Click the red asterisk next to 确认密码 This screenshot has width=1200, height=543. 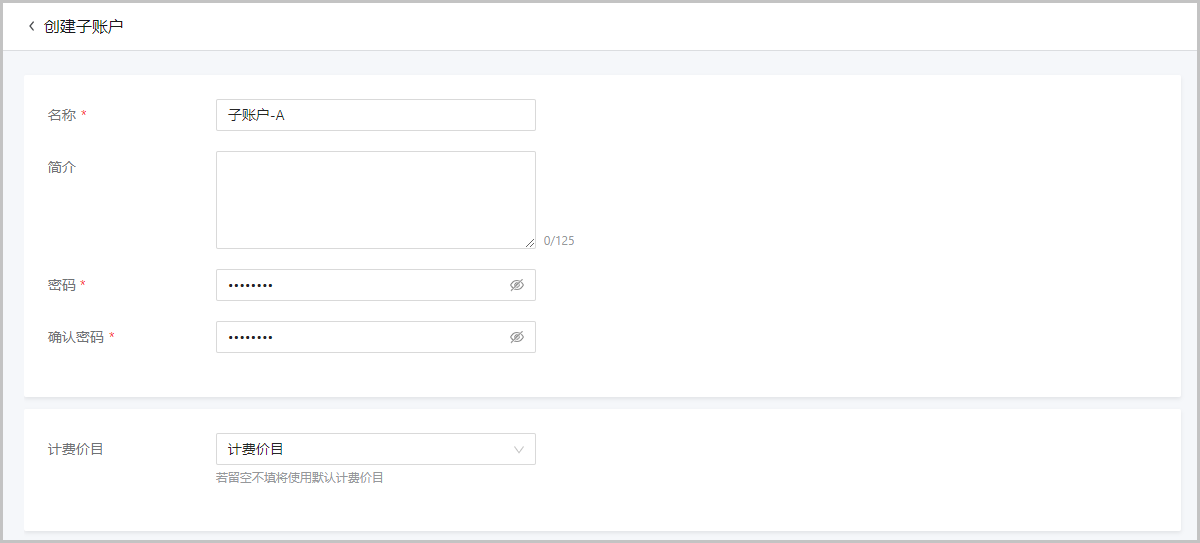112,337
